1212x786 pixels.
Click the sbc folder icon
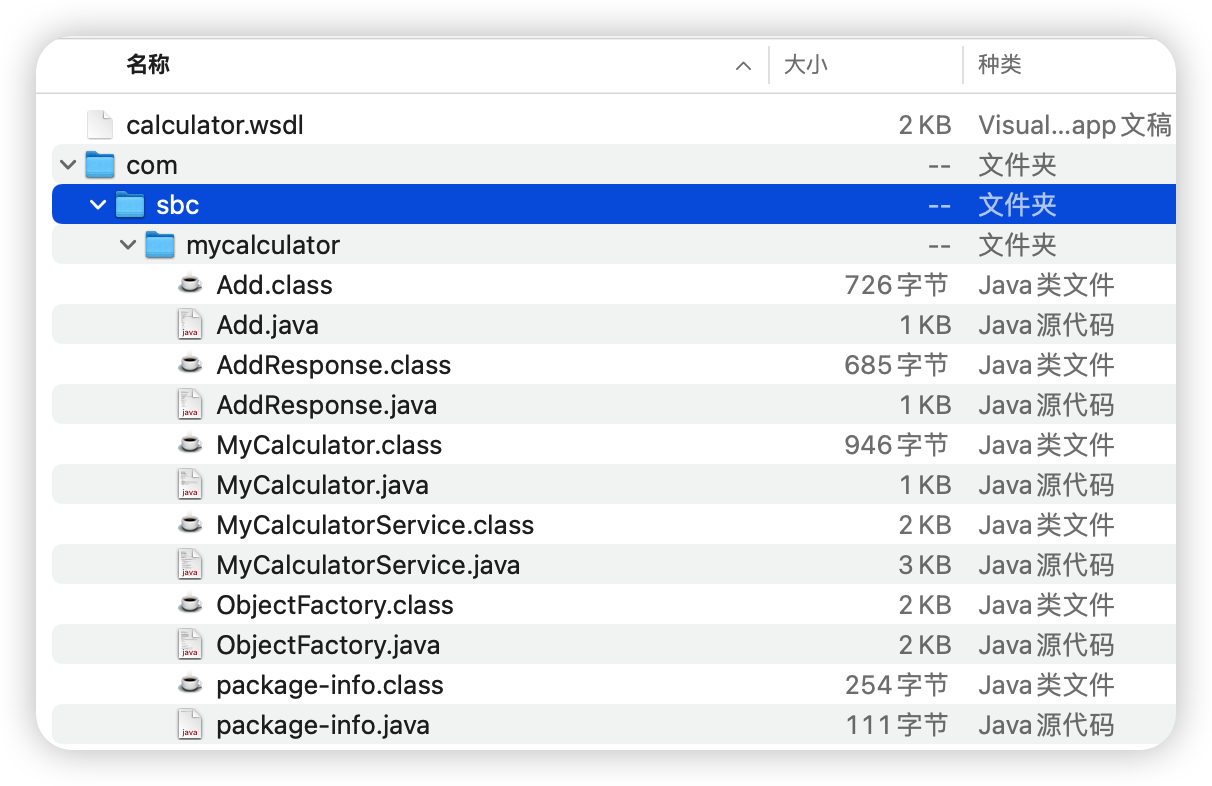(130, 205)
